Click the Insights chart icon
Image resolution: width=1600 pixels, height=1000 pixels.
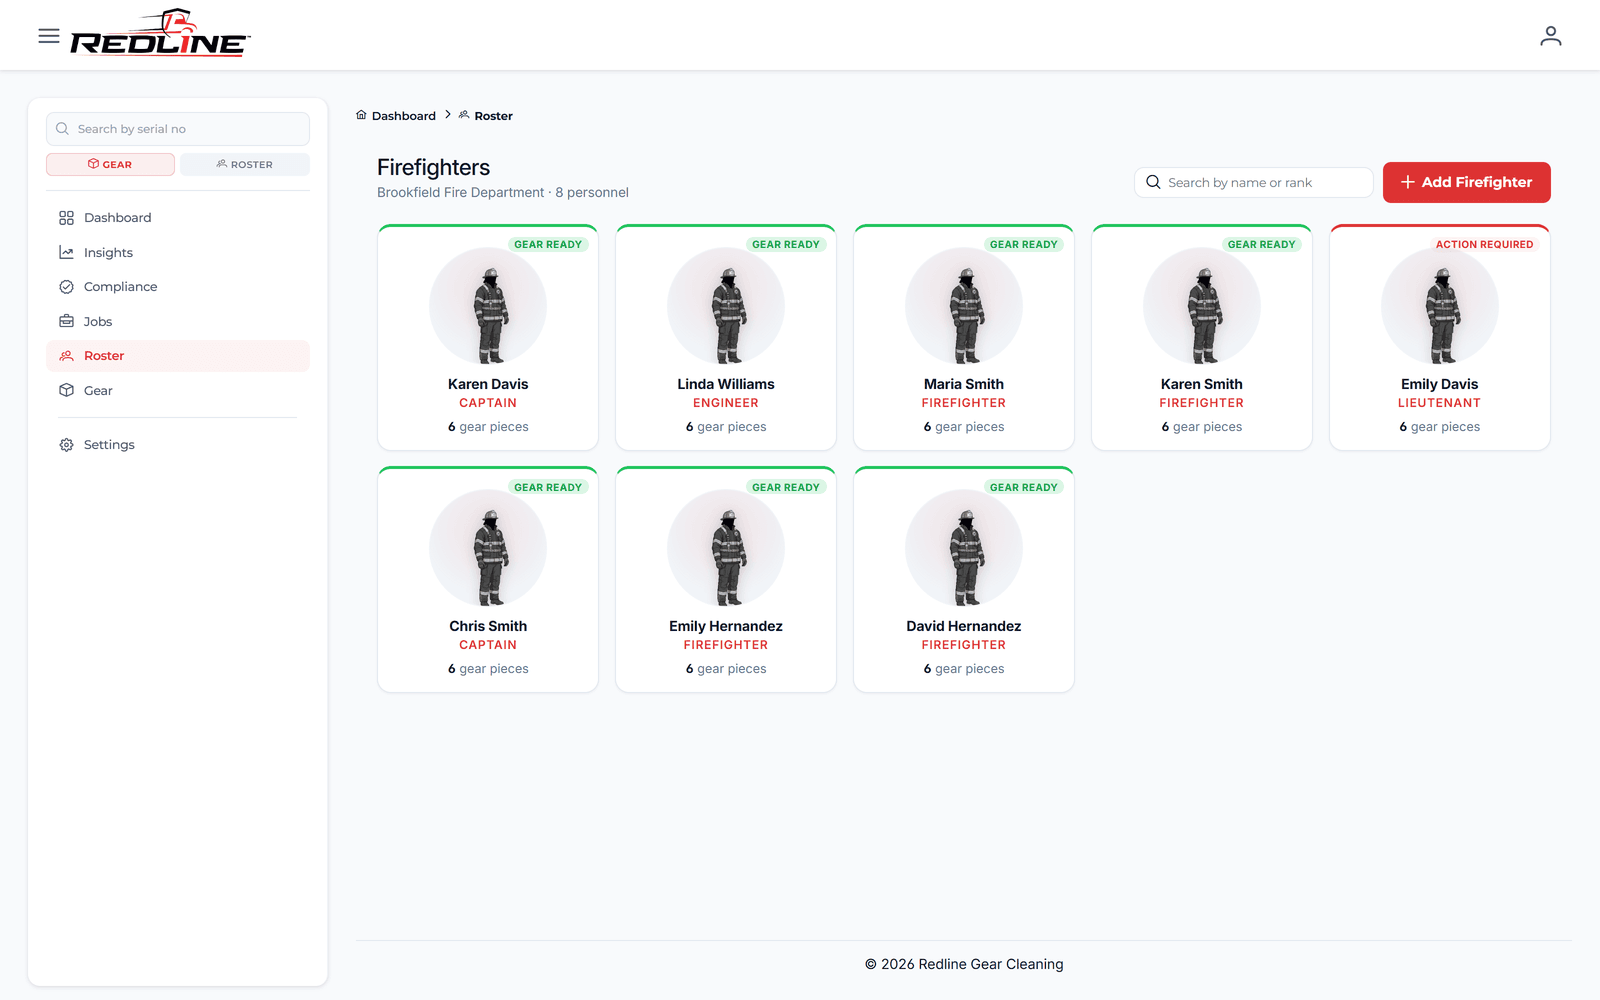point(67,253)
